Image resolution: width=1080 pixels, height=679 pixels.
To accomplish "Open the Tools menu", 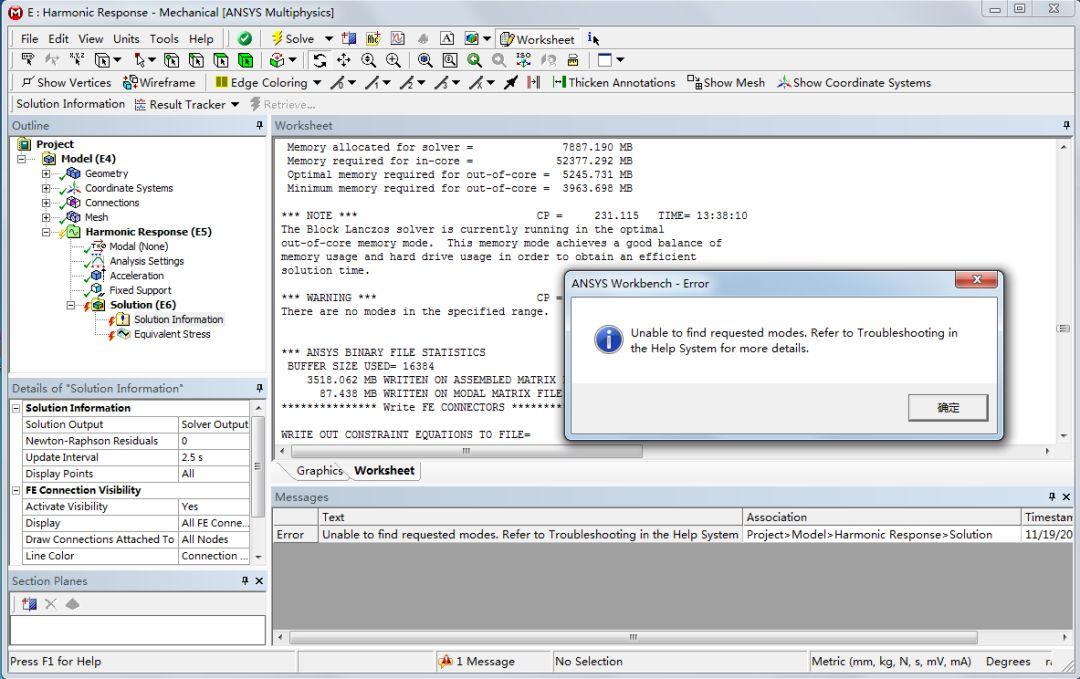I will click(164, 39).
